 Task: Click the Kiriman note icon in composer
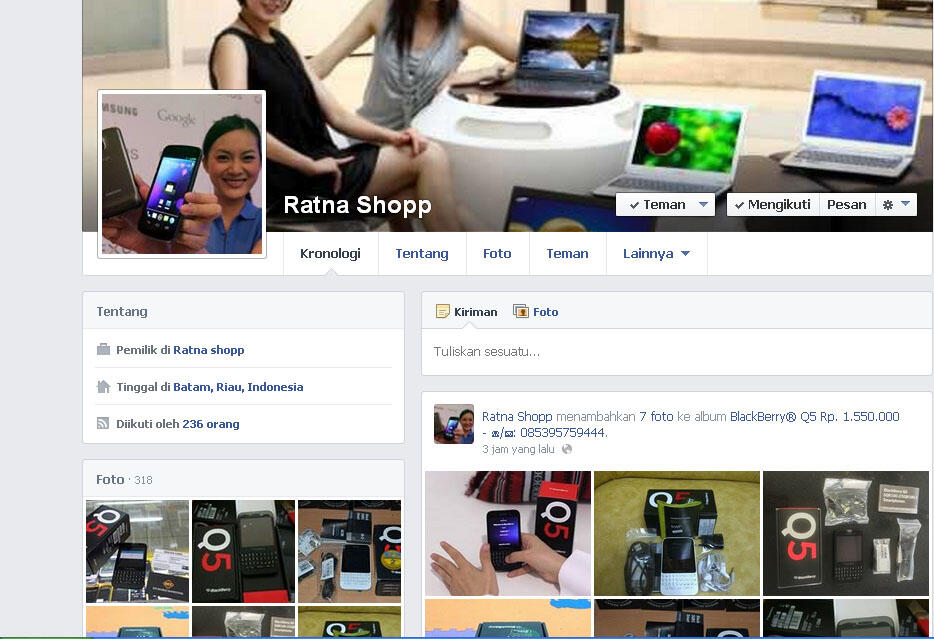[x=443, y=311]
